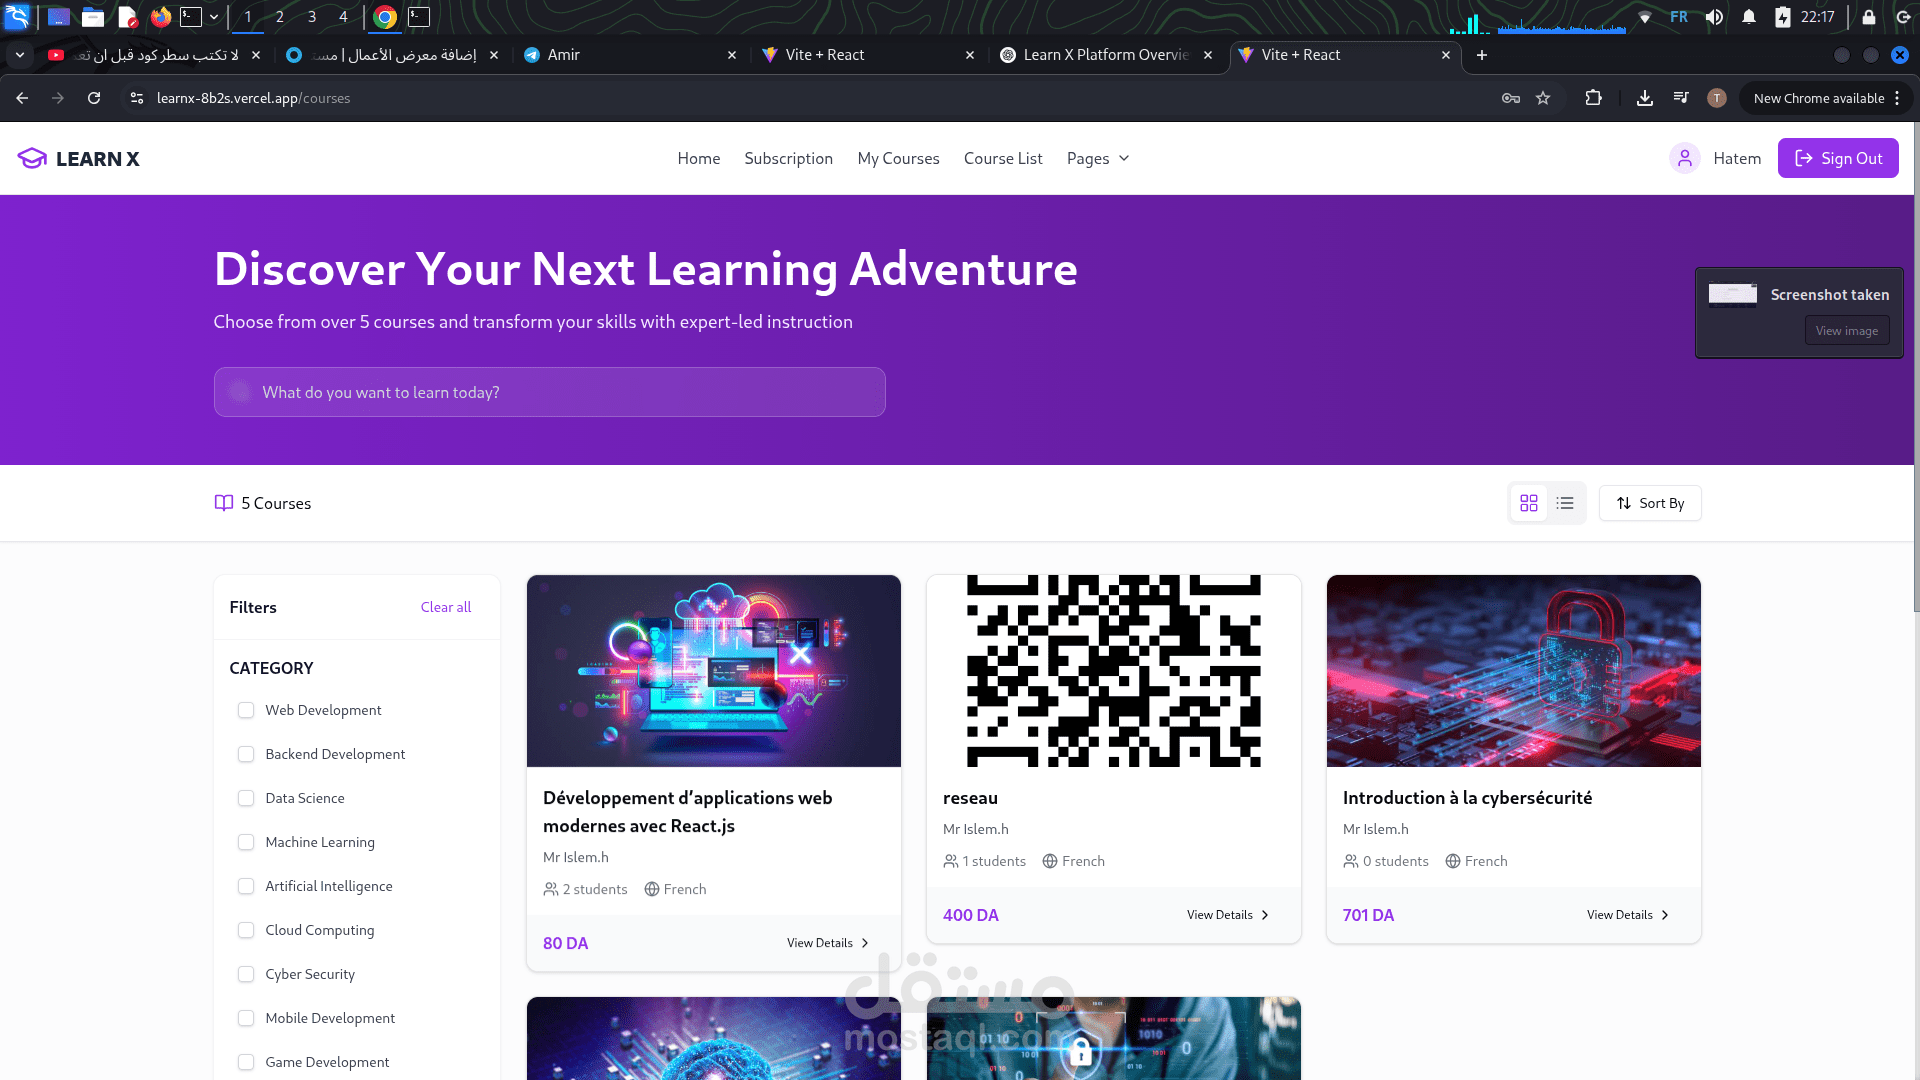Click the browser back arrow
This screenshot has width=1920, height=1080.
tap(22, 98)
